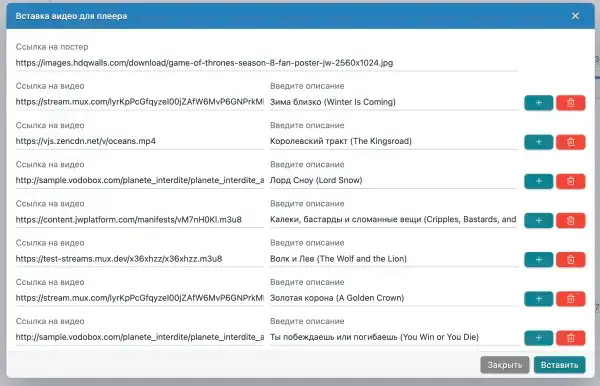Delete the A Golden Crown video row

(x=571, y=299)
